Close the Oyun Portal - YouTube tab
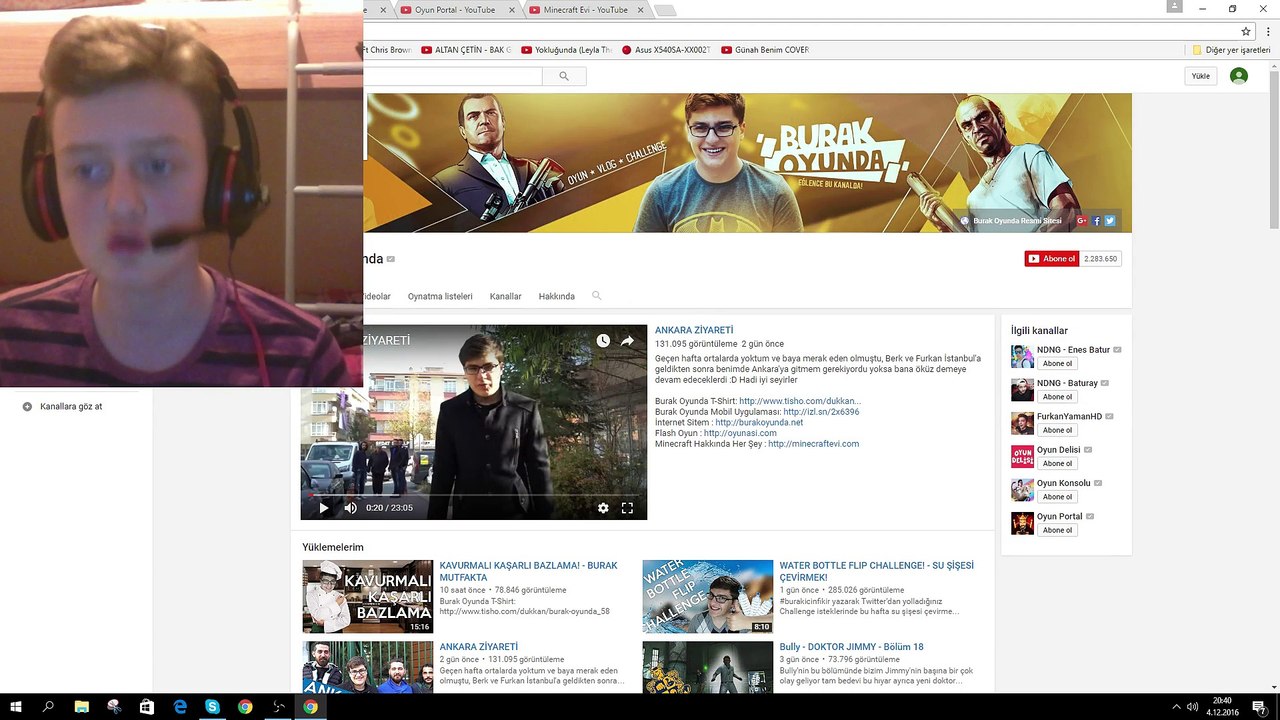Screen dimensions: 1280x720 pos(512,10)
